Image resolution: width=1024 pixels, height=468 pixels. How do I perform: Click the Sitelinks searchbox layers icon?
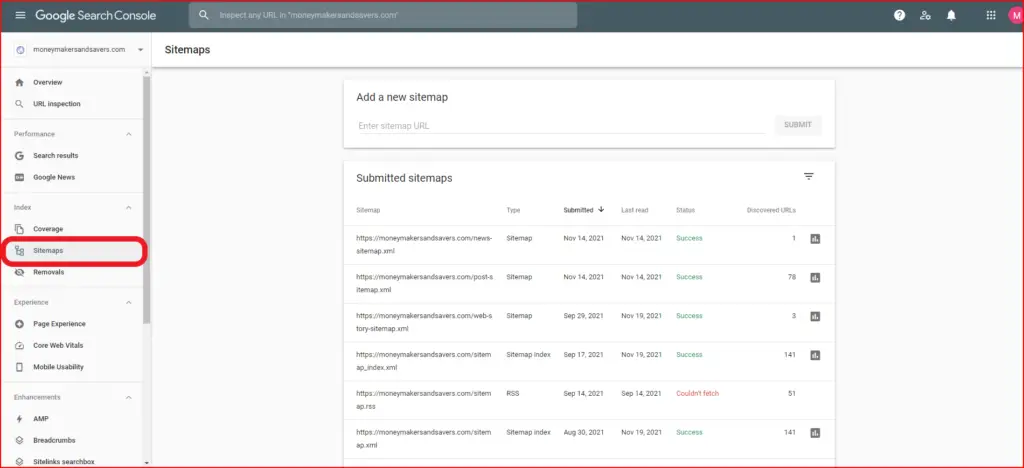pos(20,461)
